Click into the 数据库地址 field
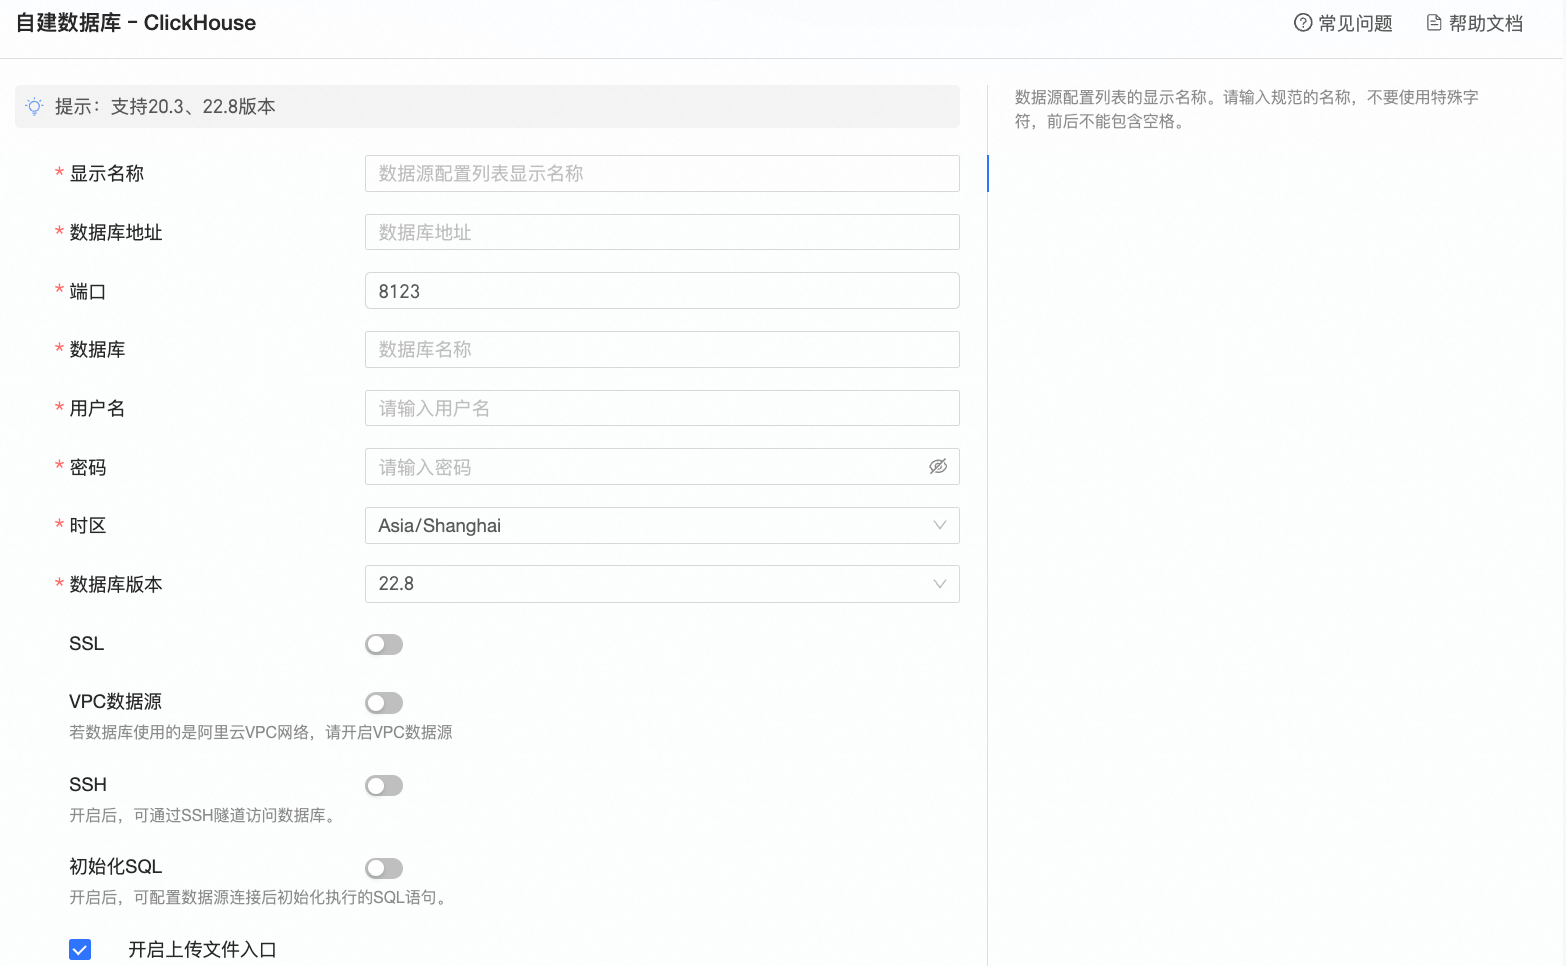 point(662,232)
